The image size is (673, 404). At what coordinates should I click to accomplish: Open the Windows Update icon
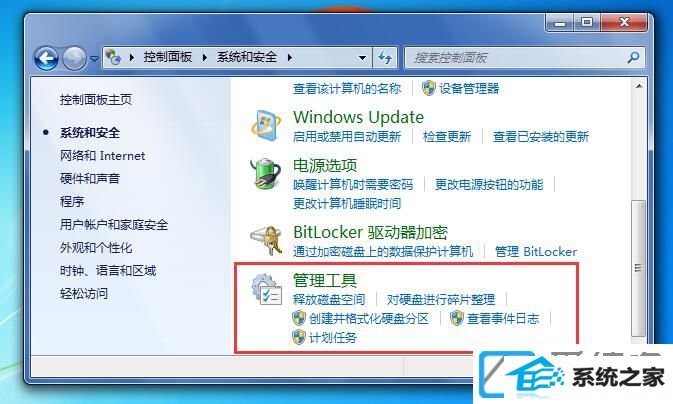(266, 125)
